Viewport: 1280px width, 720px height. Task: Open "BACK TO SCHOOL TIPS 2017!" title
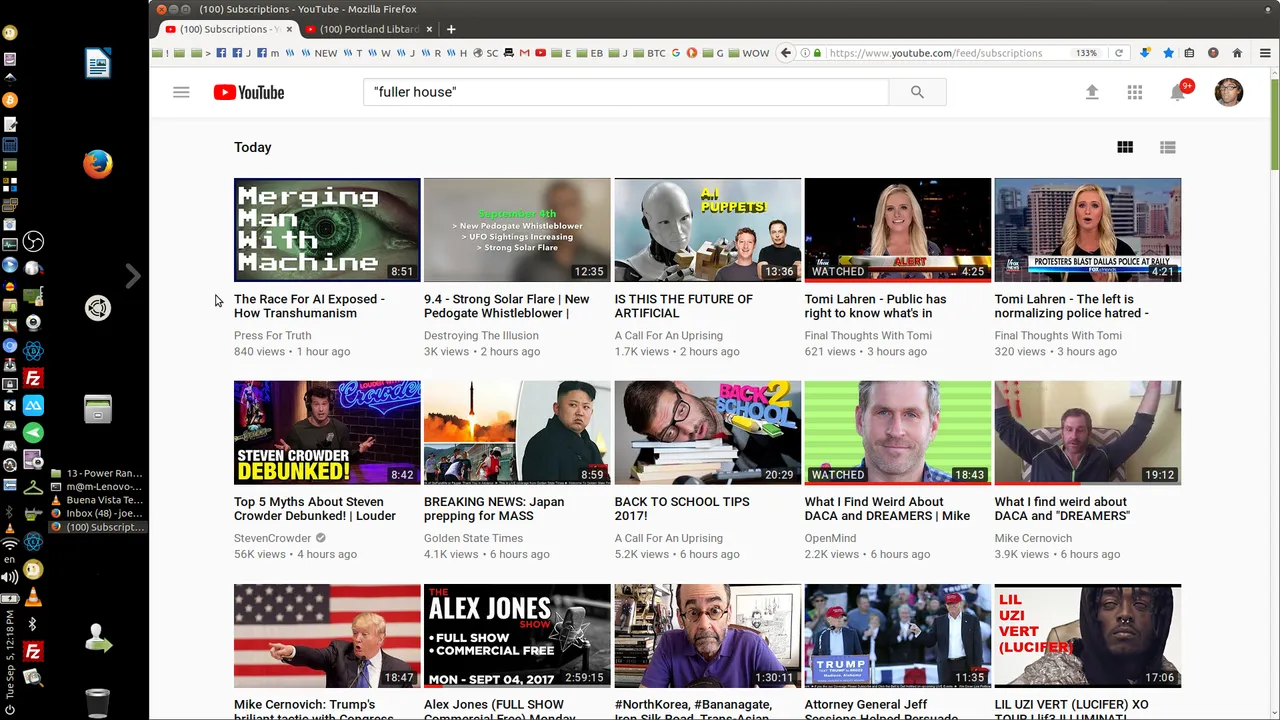click(x=682, y=509)
